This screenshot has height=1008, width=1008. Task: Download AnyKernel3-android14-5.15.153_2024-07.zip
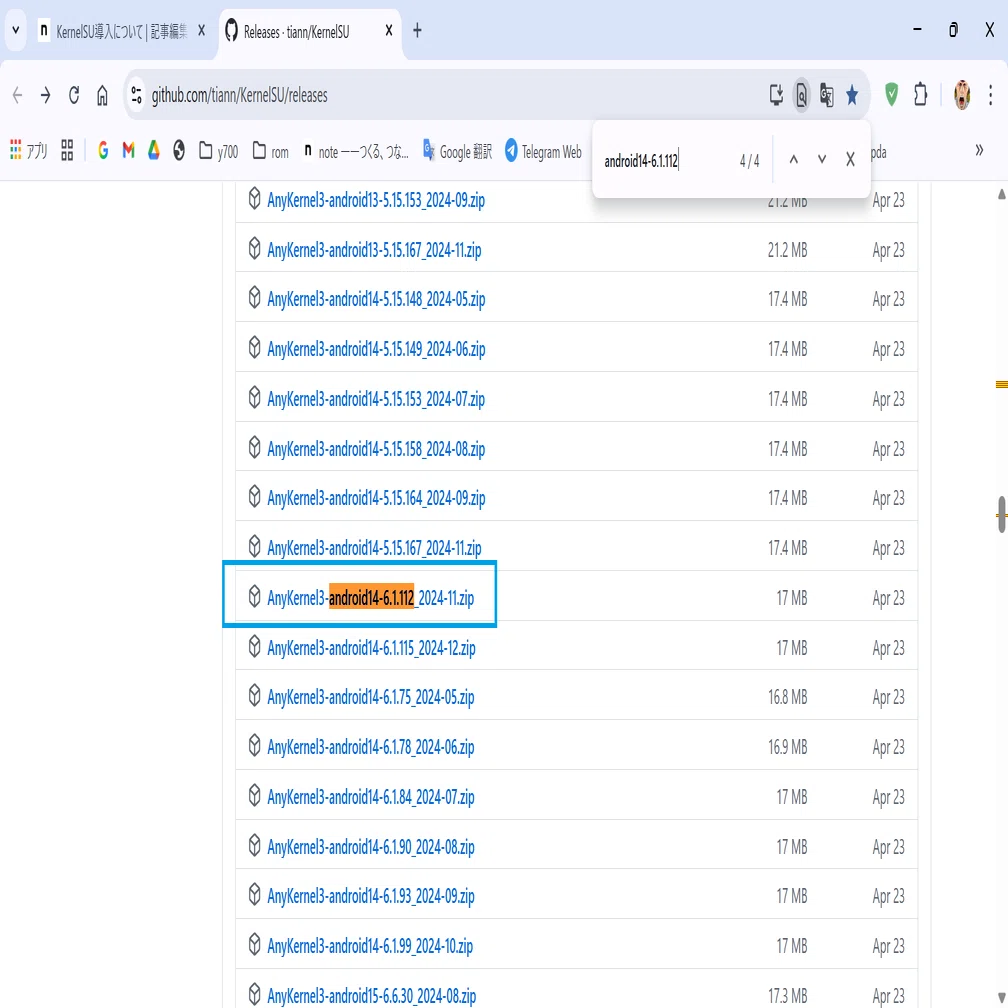[376, 400]
